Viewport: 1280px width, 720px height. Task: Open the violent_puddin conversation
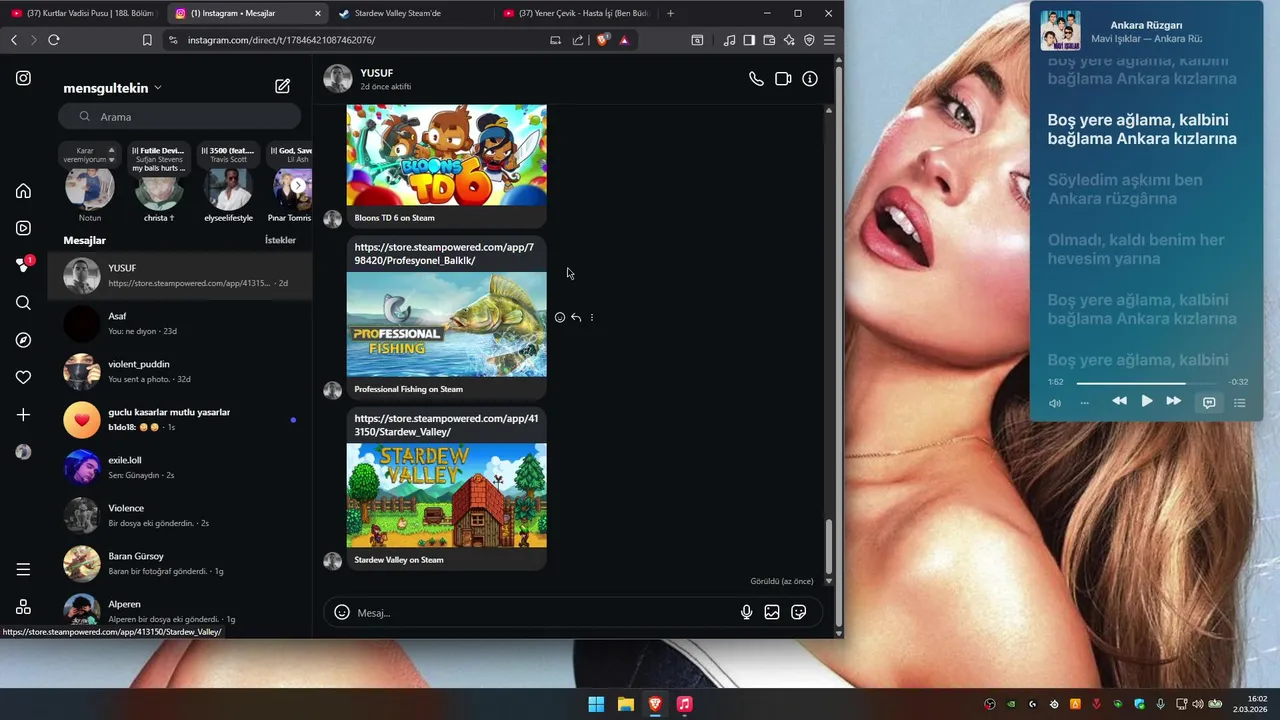click(180, 371)
